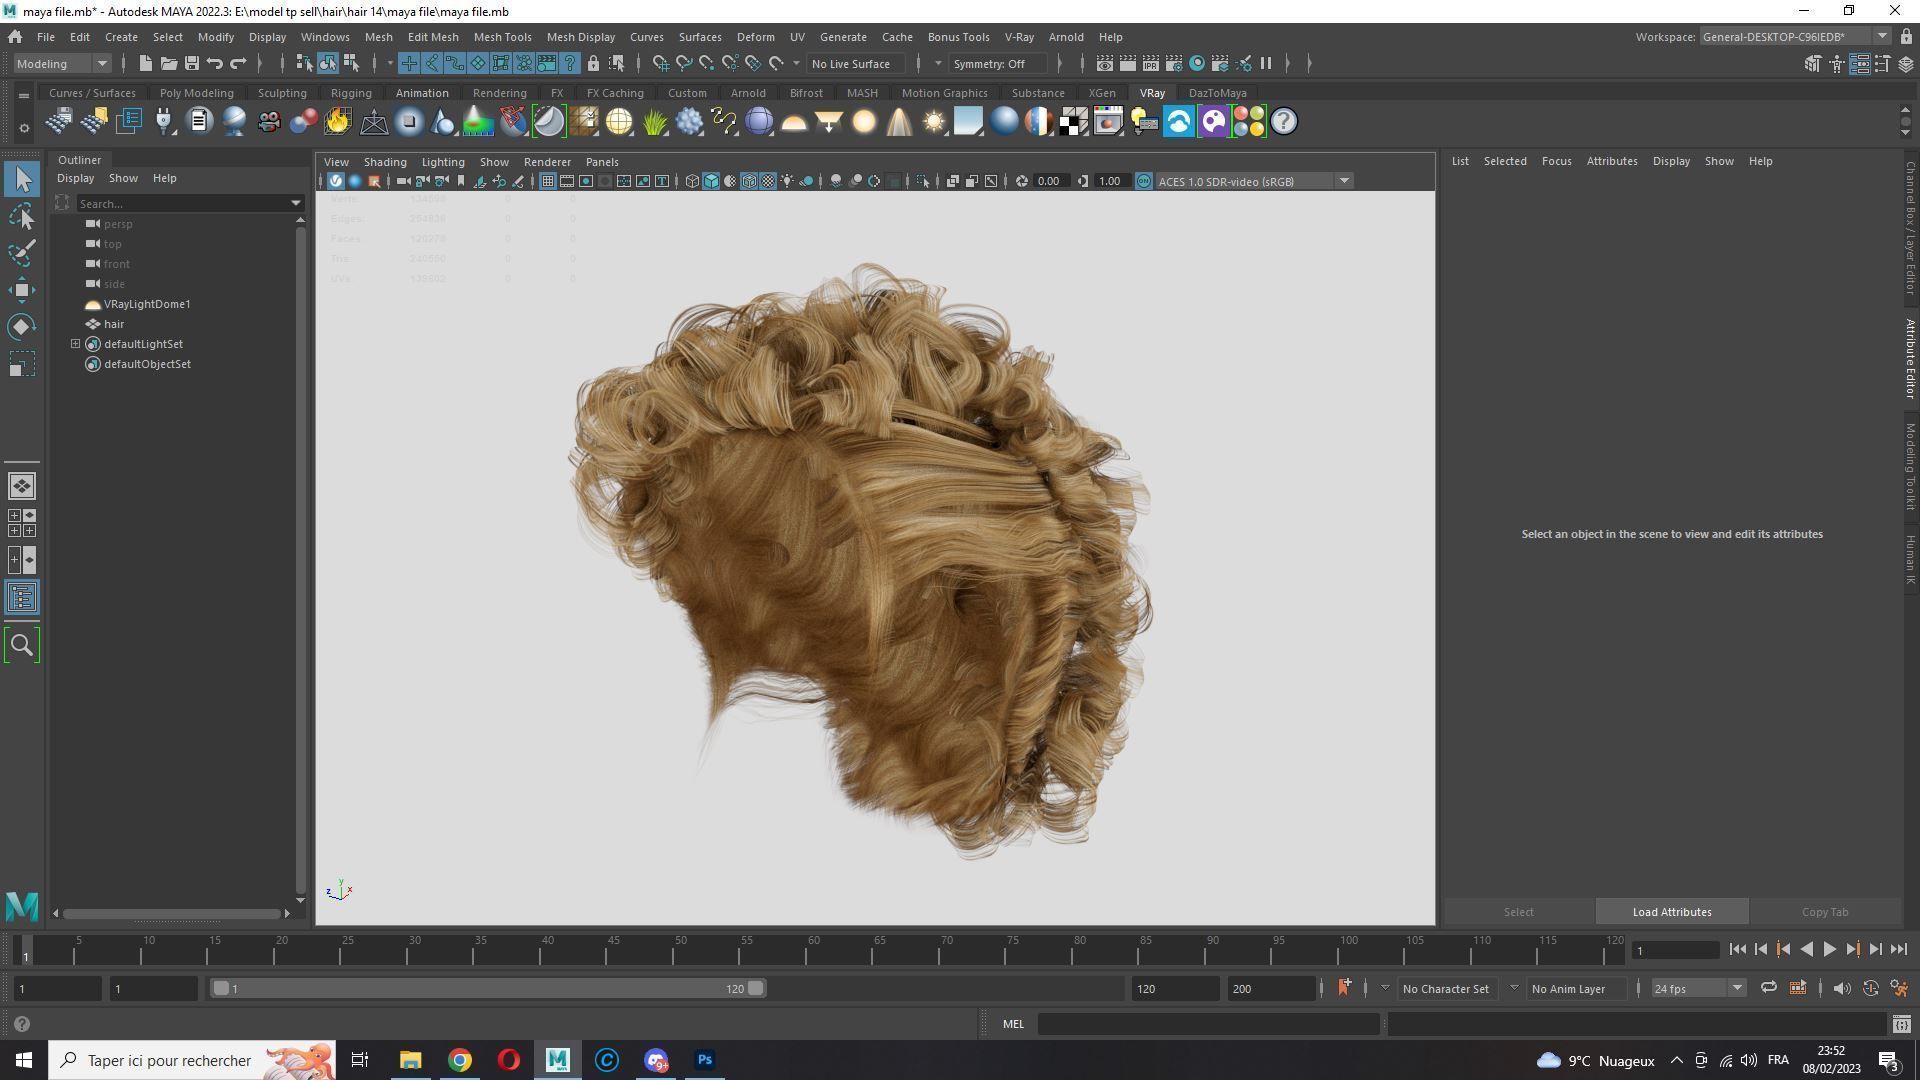The height and width of the screenshot is (1080, 1920).
Task: Expand the defaultLightSet node in Outliner
Action: coord(75,343)
